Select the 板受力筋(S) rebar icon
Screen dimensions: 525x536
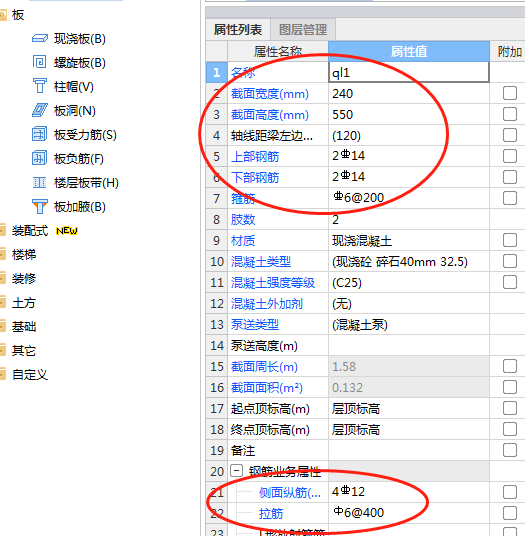40,134
